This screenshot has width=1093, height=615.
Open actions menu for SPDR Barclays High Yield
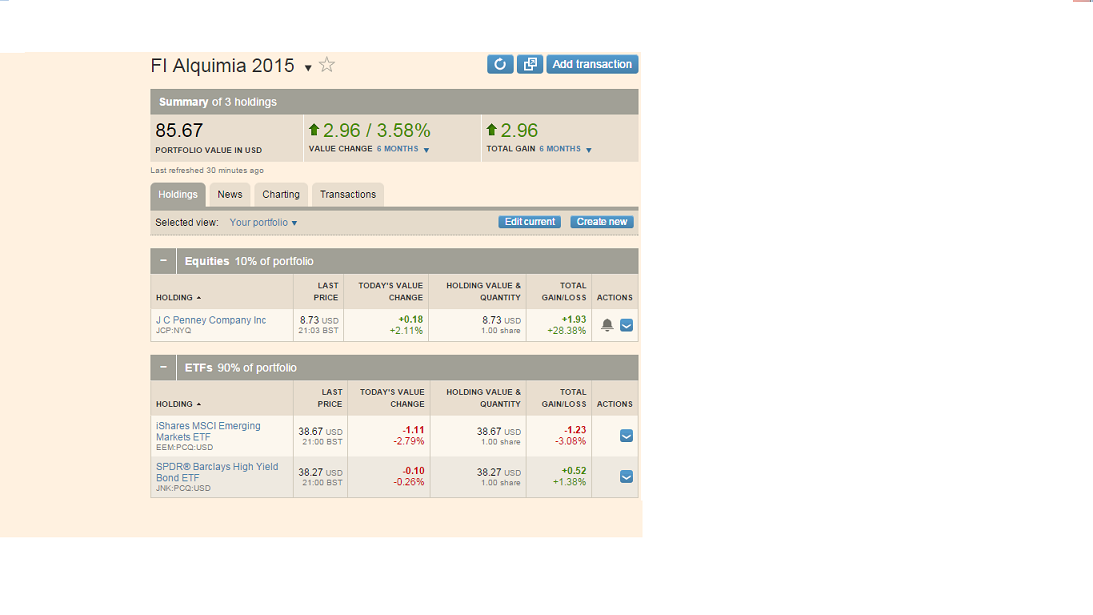(627, 477)
